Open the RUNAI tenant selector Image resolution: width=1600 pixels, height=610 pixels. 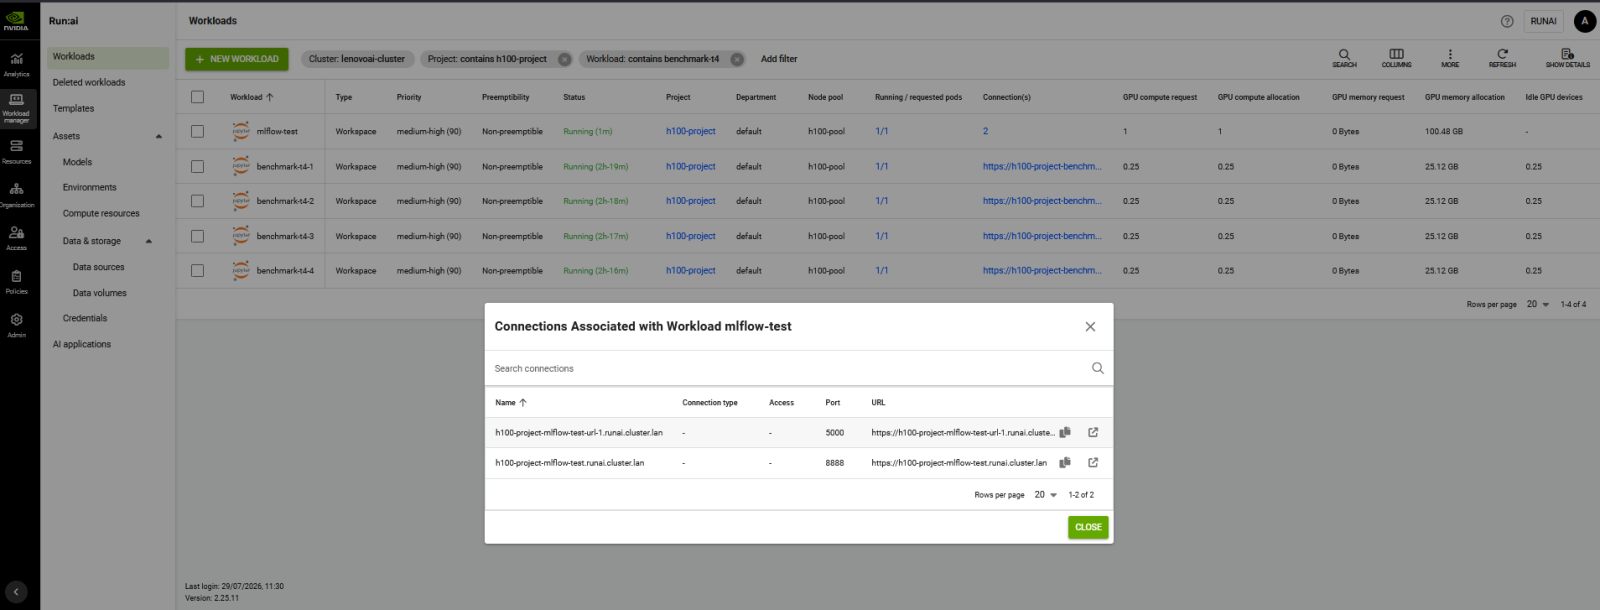[1543, 21]
